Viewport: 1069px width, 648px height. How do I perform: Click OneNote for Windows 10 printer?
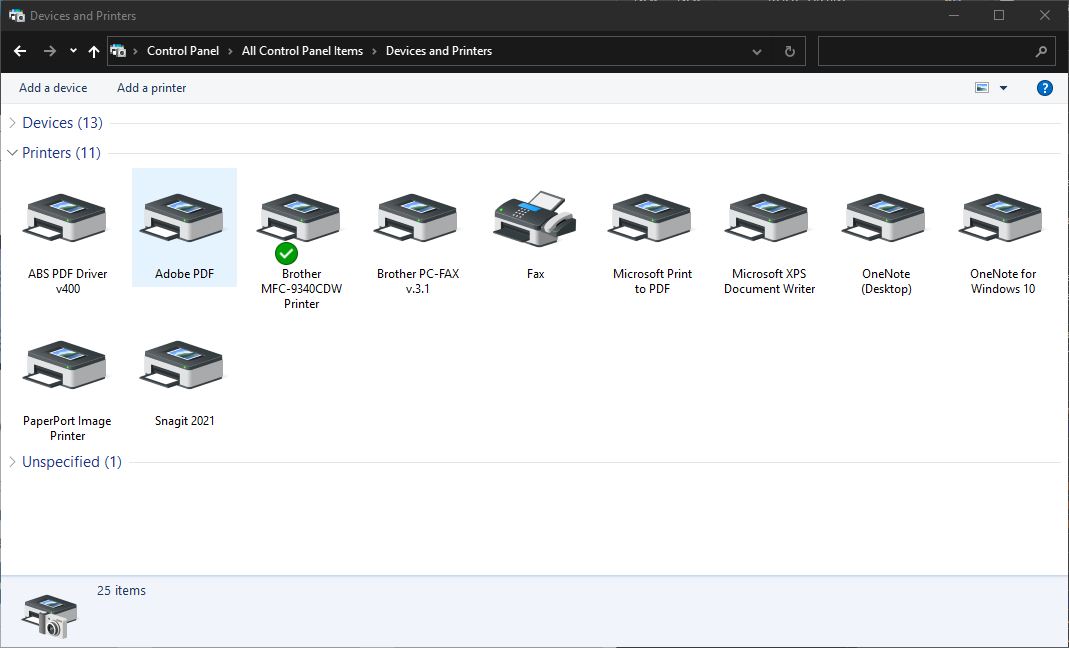coord(1000,218)
